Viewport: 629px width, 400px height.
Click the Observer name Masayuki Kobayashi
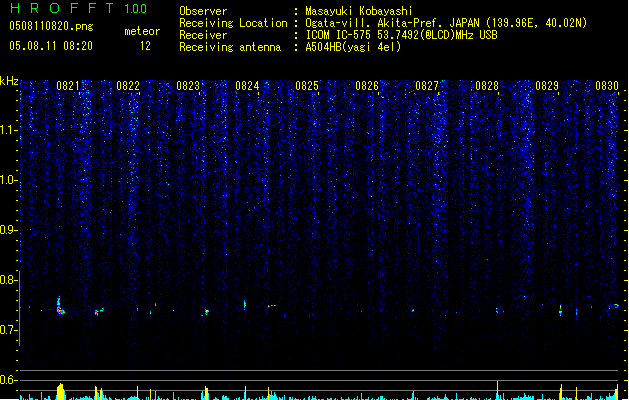point(359,11)
